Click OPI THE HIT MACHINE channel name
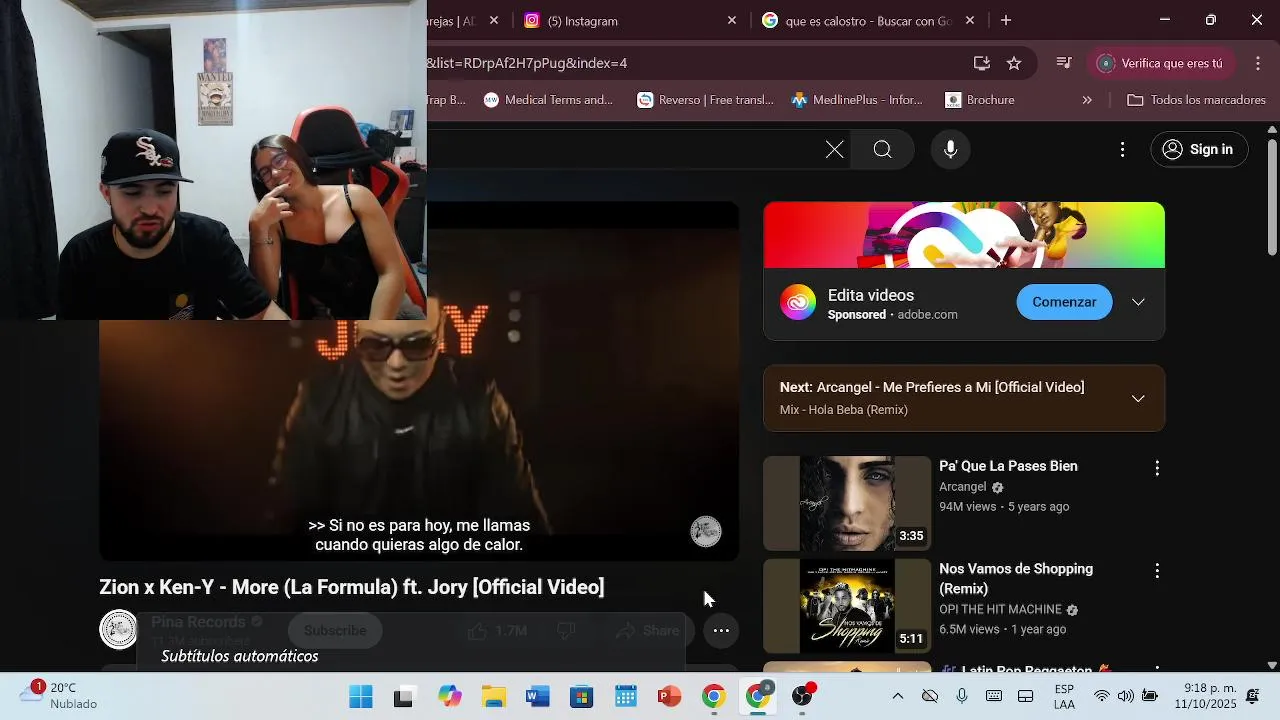 coord(1000,609)
